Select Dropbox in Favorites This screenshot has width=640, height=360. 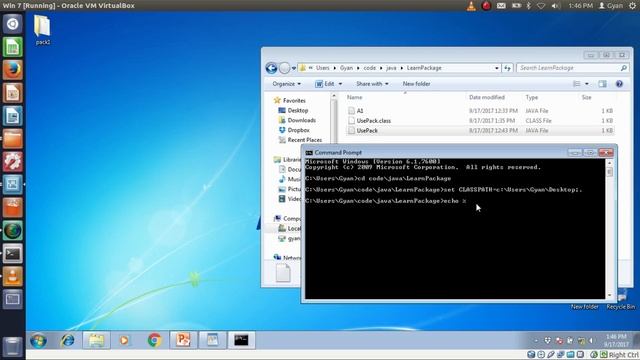coord(298,130)
